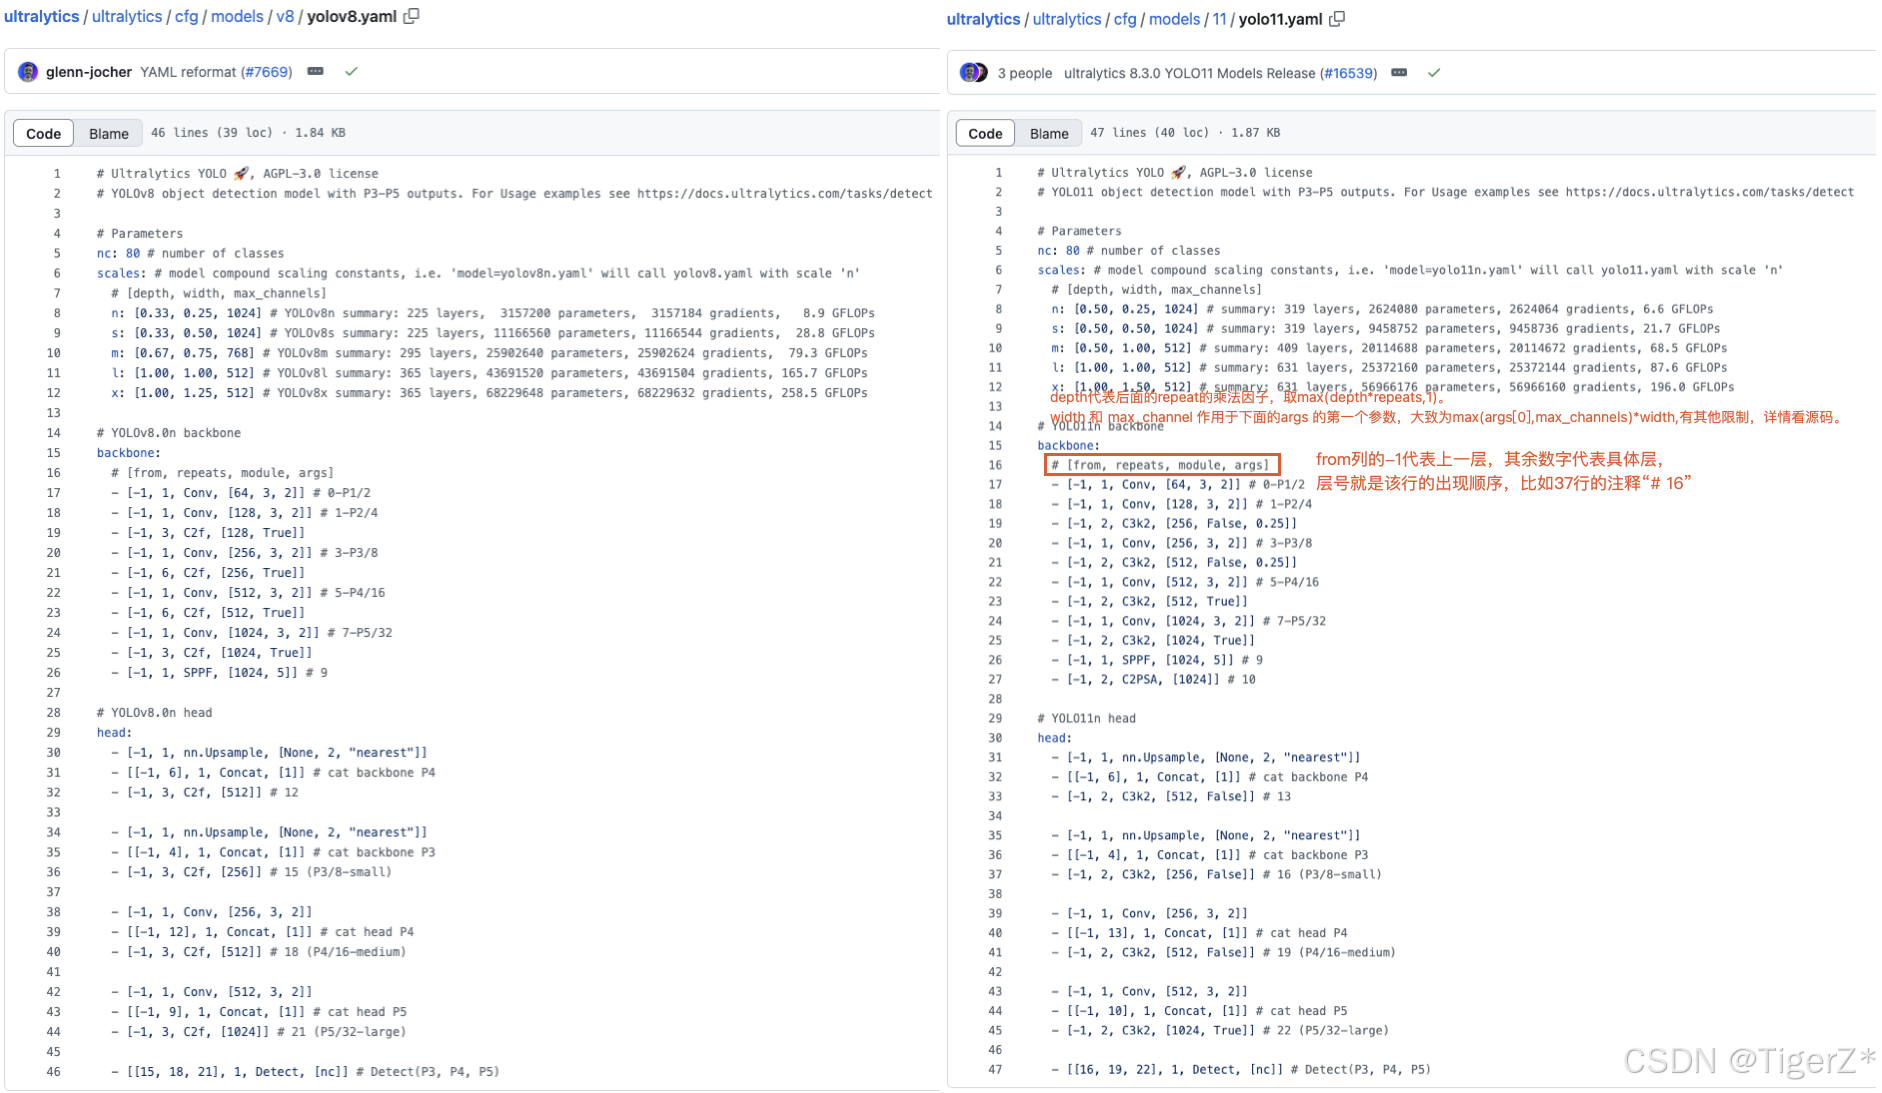1882x1093 pixels.
Task: Click 'scales:' key in yolo11 file
Action: point(1061,270)
